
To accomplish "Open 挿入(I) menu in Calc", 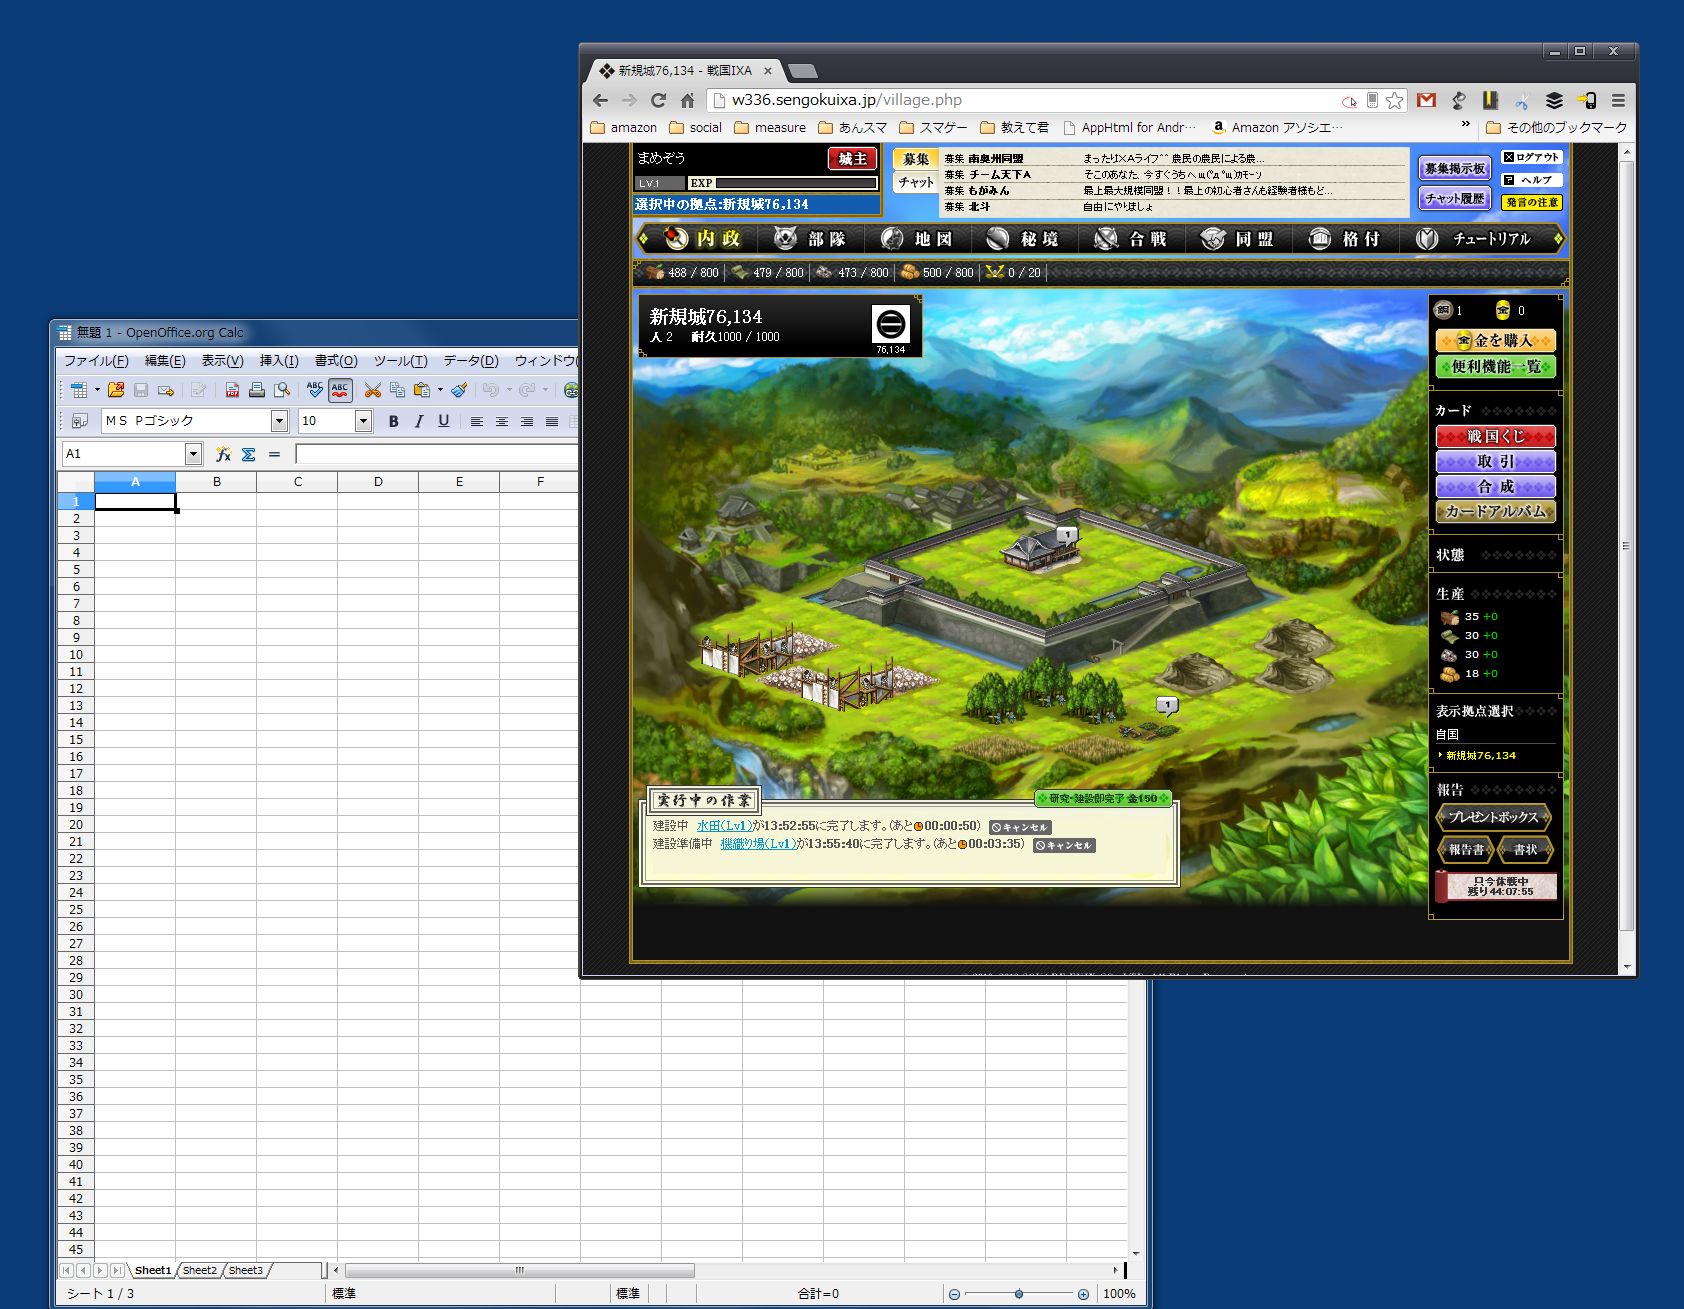I will pyautogui.click(x=279, y=360).
